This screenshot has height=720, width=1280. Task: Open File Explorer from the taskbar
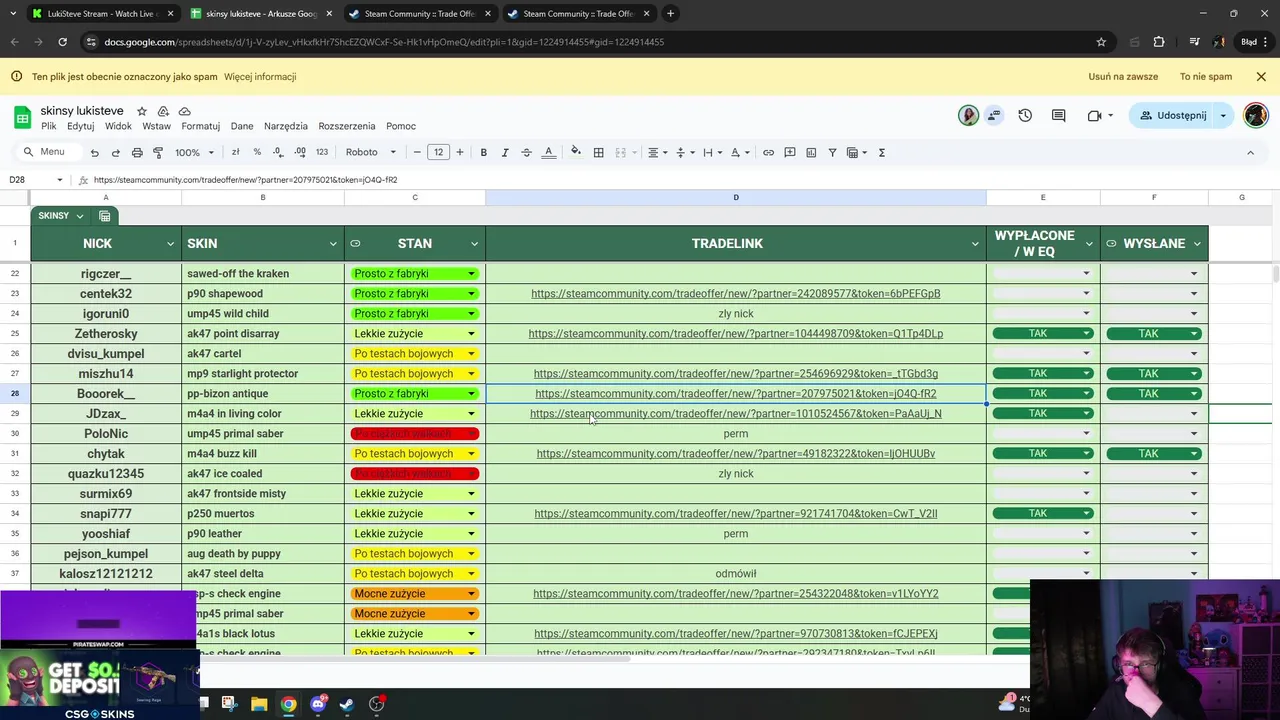pyautogui.click(x=259, y=704)
